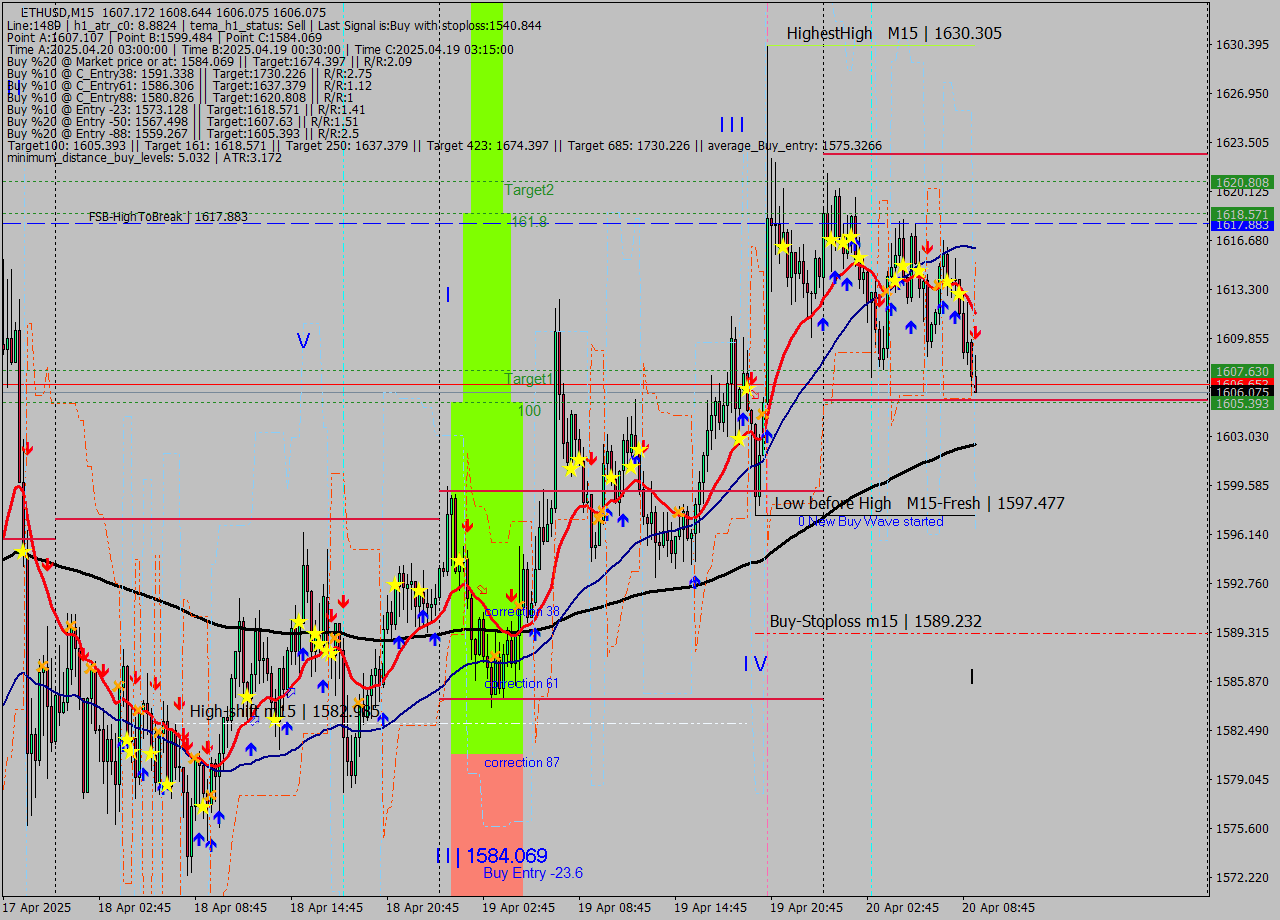
Task: Select the orange cross marker near correction 61
Action: tap(495, 656)
